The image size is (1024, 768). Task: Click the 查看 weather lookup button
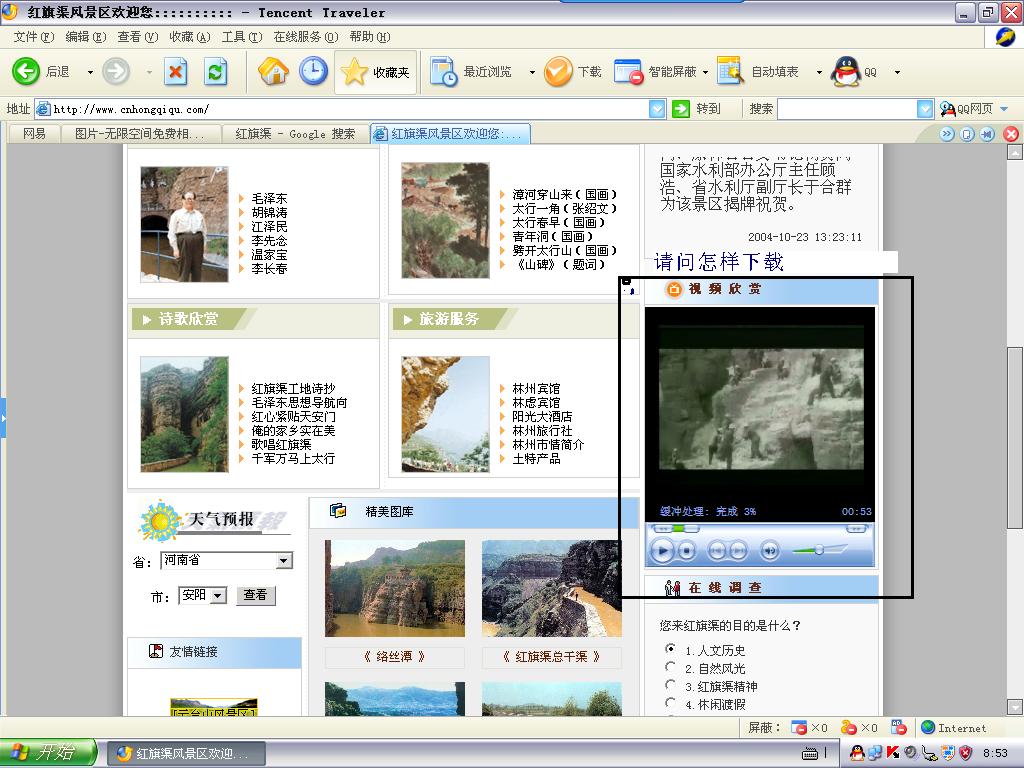[x=255, y=595]
